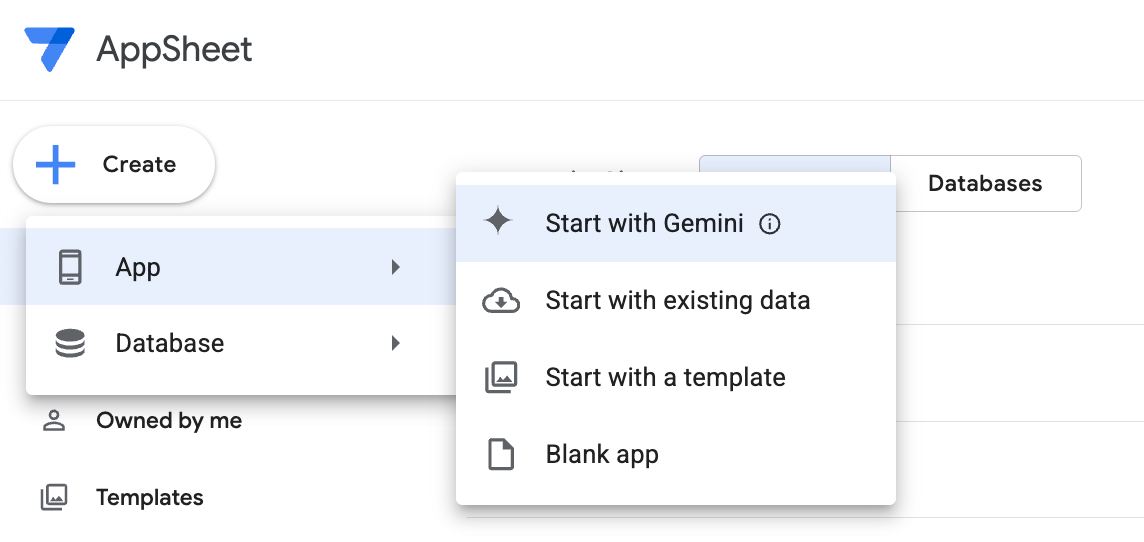This screenshot has width=1144, height=542.
Task: Choose Start with a template
Action: pyautogui.click(x=665, y=378)
